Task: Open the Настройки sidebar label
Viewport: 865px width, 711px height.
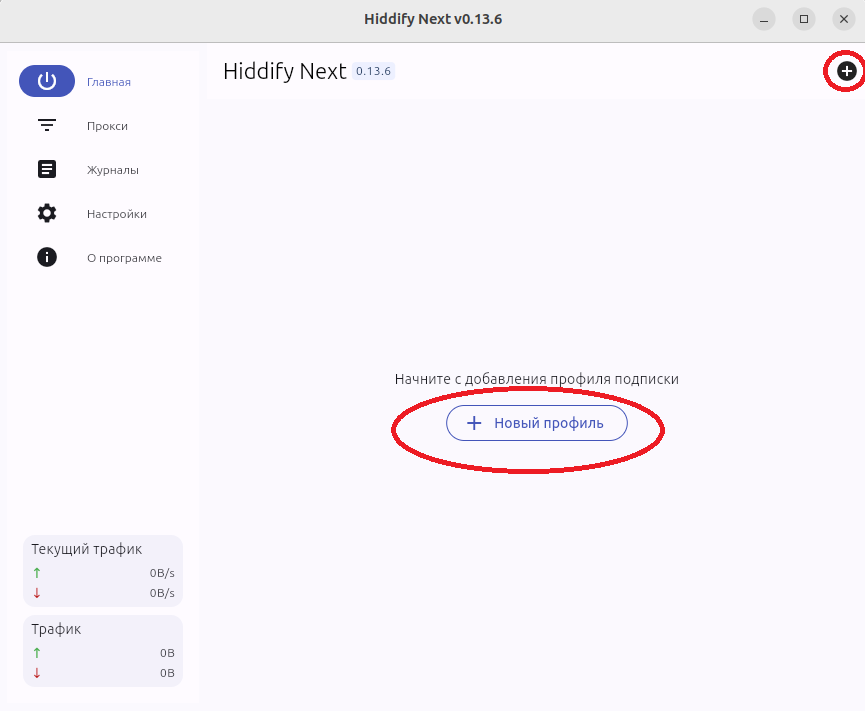Action: 116,214
